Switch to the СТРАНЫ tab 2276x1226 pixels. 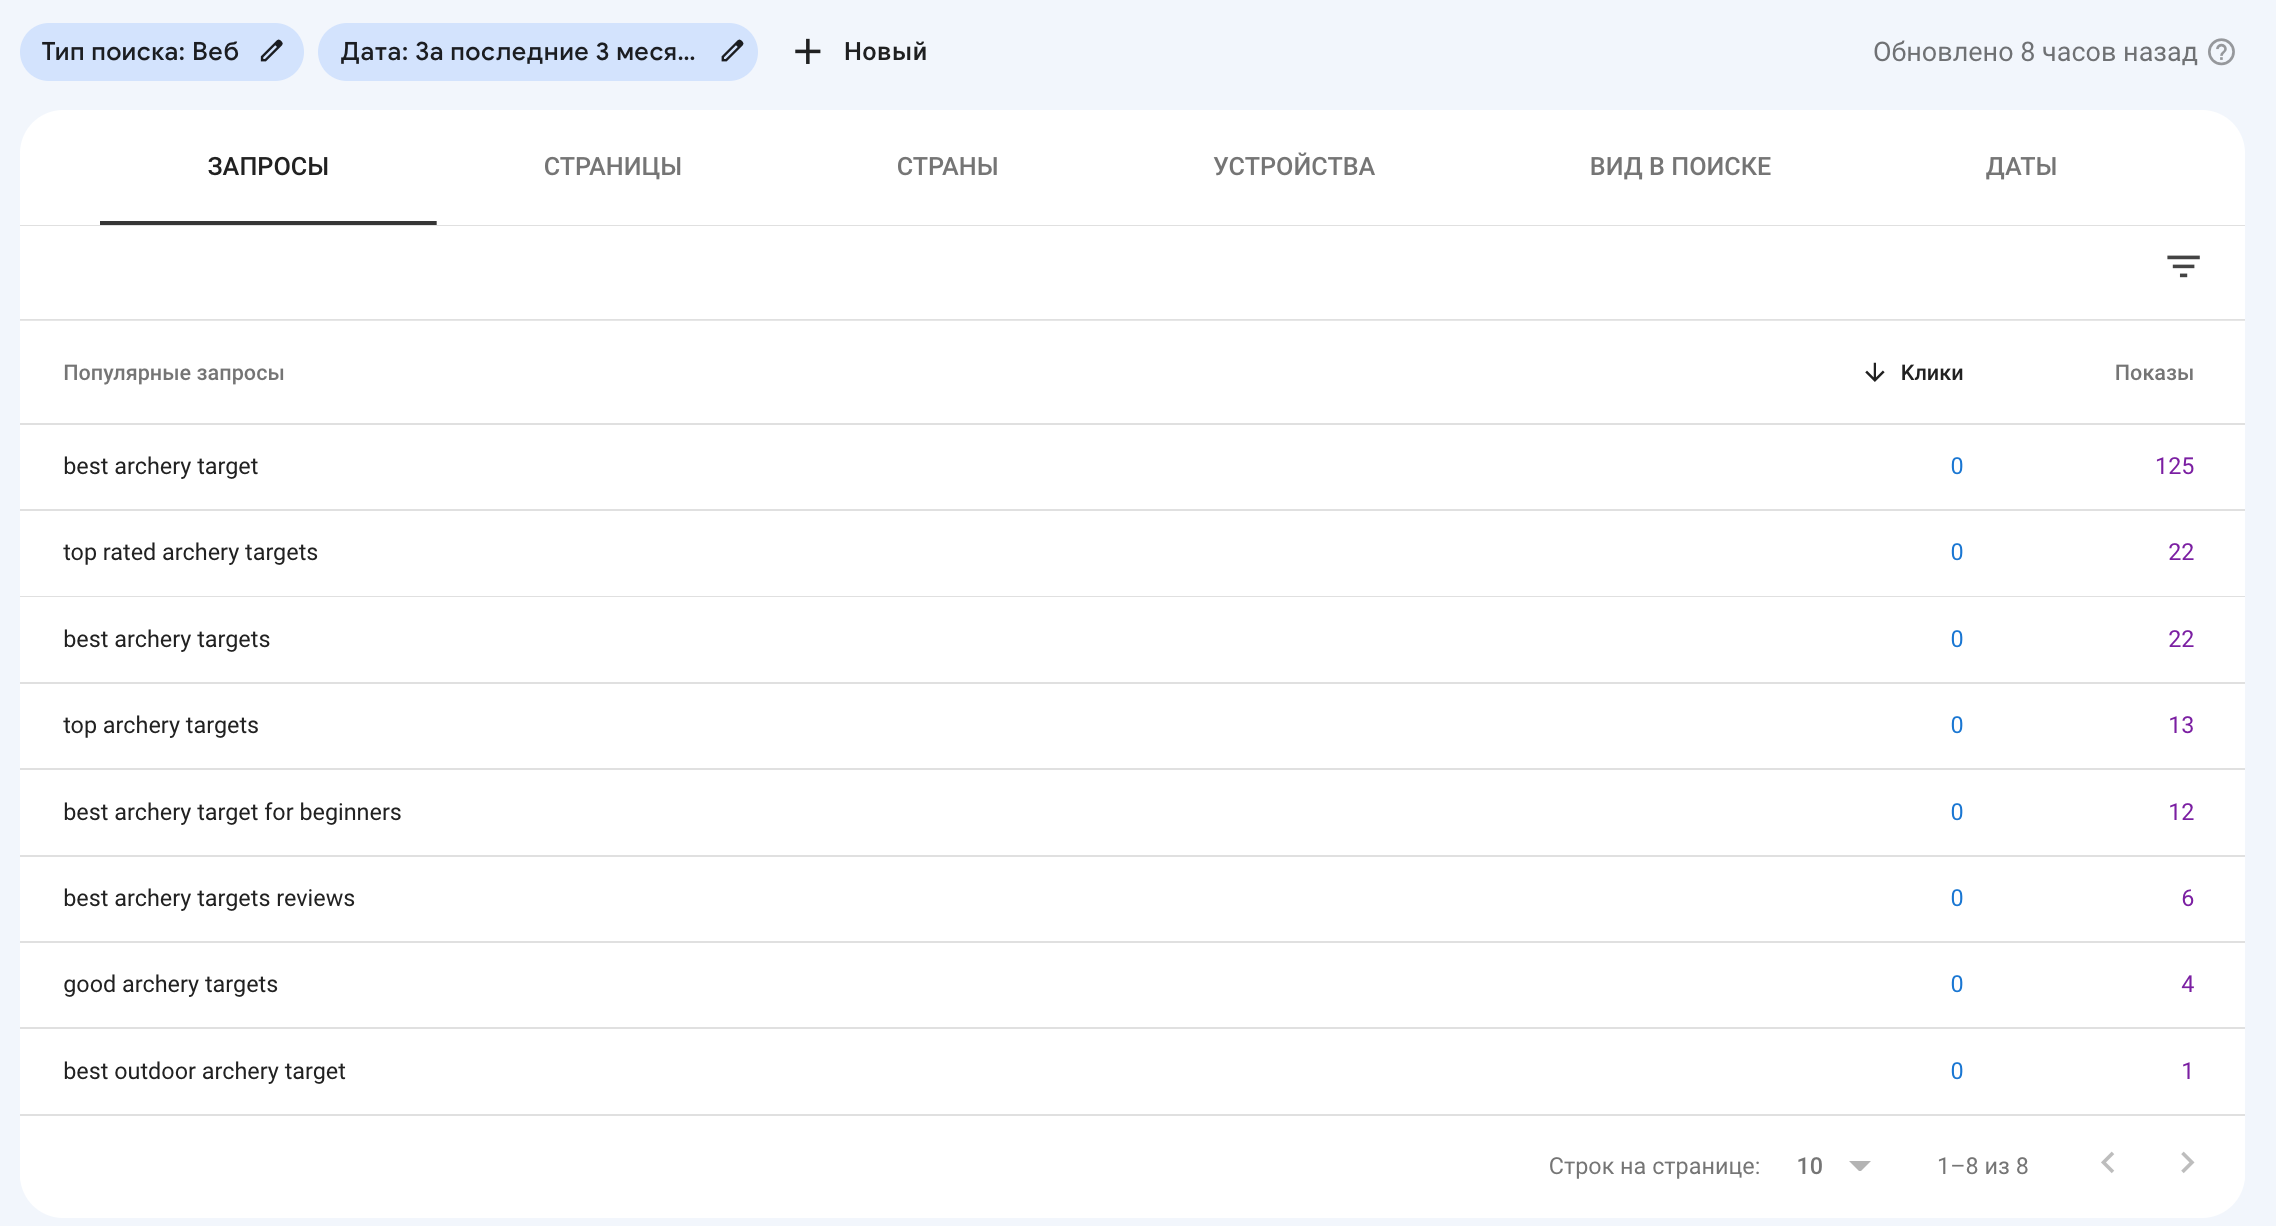tap(947, 167)
